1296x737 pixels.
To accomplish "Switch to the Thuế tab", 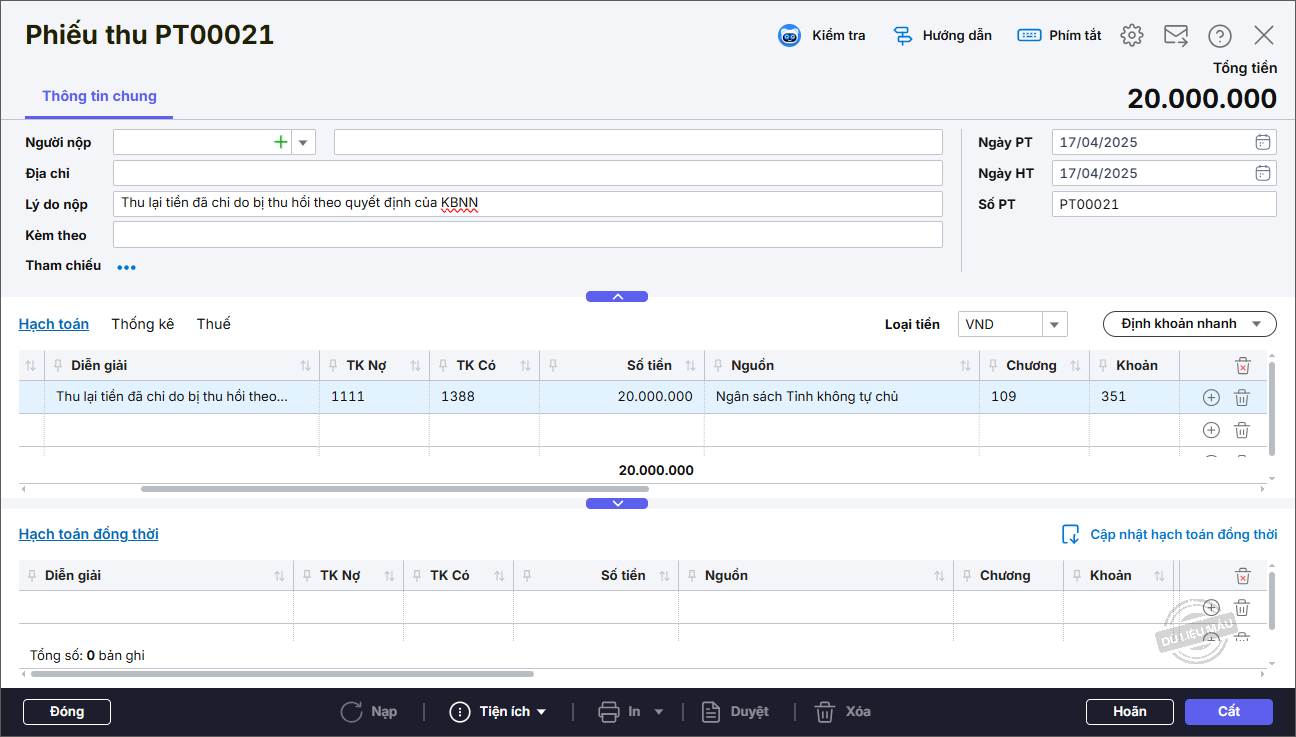I will [x=213, y=324].
